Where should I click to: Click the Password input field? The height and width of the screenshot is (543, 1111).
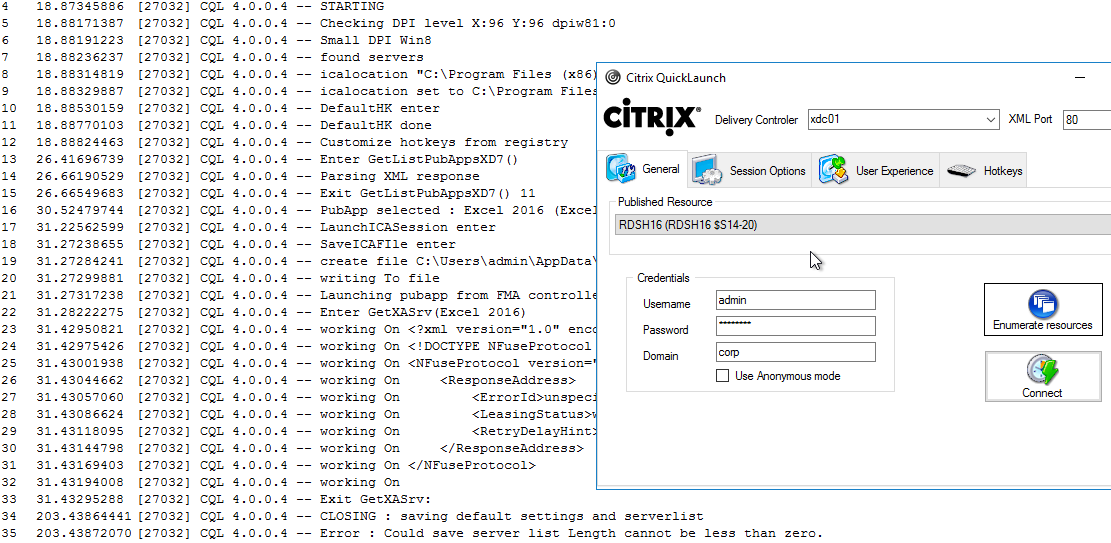(x=796, y=326)
